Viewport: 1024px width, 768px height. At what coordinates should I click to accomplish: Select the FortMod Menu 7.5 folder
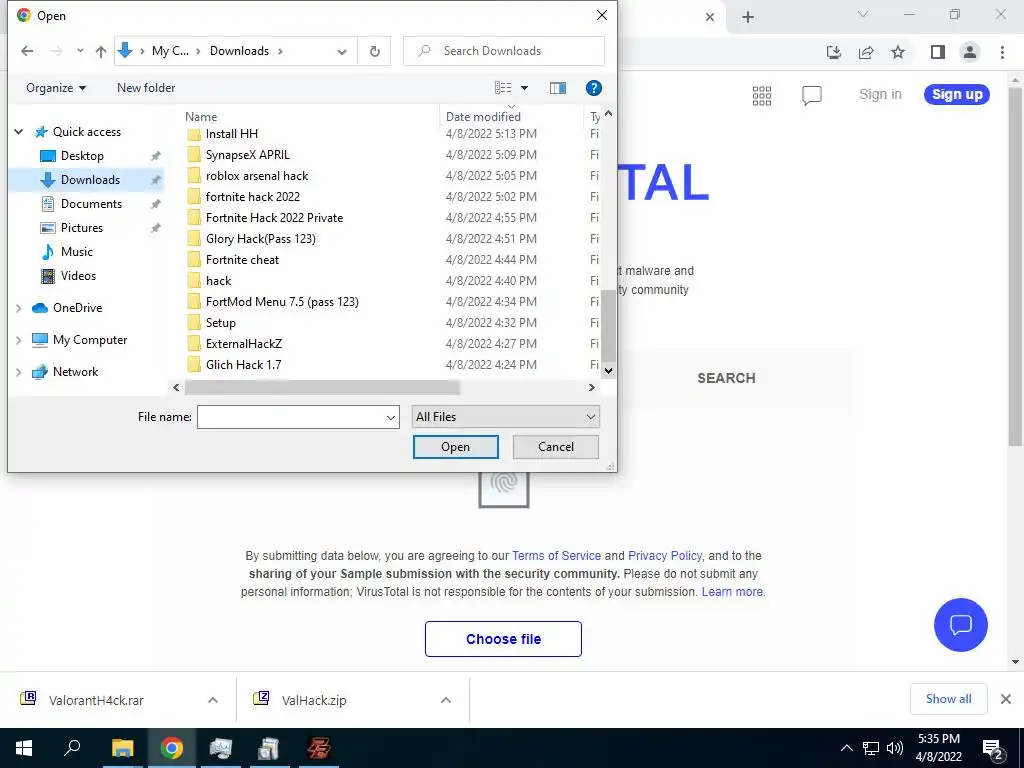pyautogui.click(x=282, y=302)
